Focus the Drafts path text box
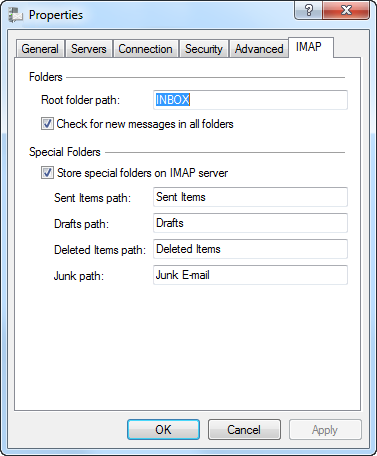The width and height of the screenshot is (377, 456). [x=250, y=223]
